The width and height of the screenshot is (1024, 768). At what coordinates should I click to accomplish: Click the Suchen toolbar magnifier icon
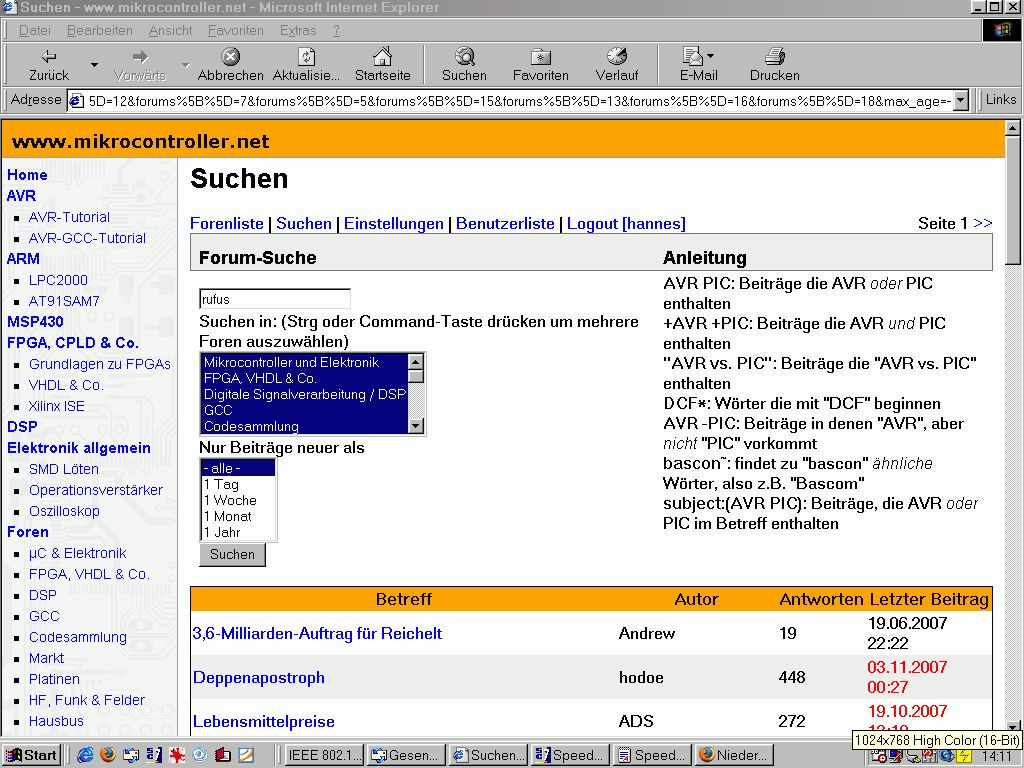[x=464, y=57]
